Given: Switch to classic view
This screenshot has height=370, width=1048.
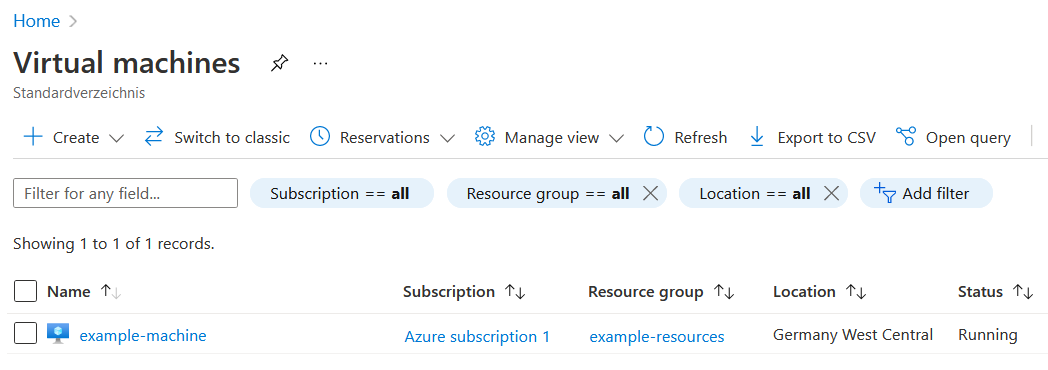Looking at the screenshot, I should point(232,138).
